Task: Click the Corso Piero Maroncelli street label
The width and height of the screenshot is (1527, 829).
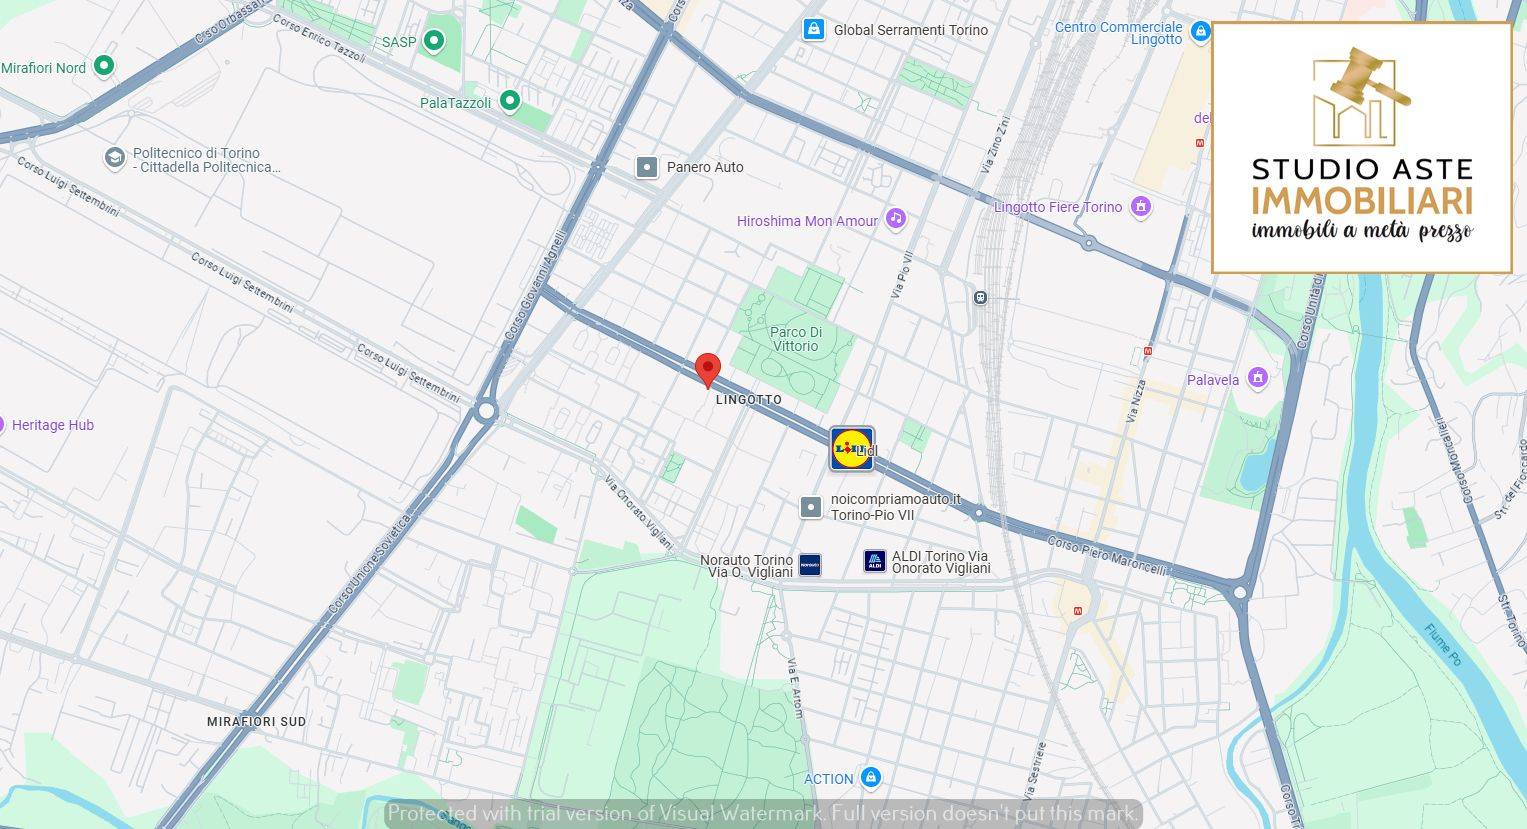Action: click(x=1108, y=556)
